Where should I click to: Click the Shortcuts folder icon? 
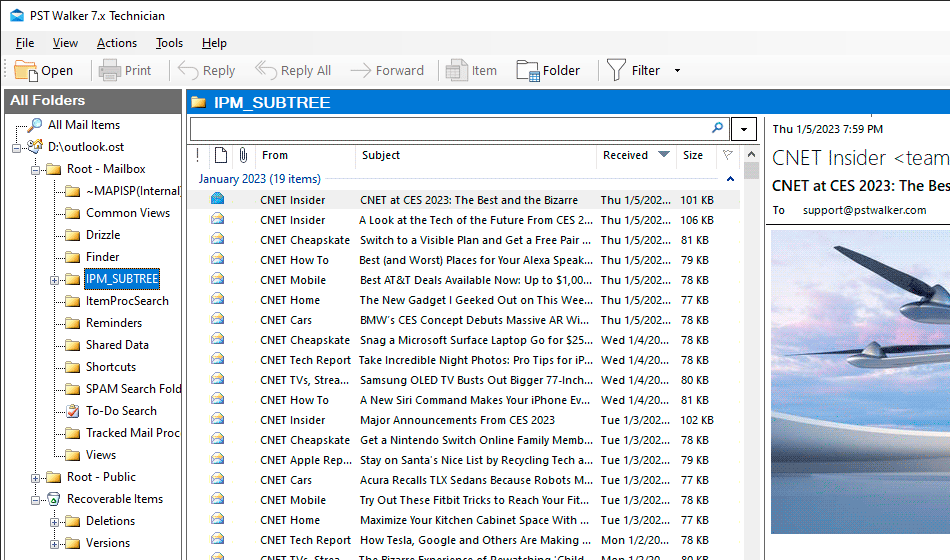click(x=73, y=367)
